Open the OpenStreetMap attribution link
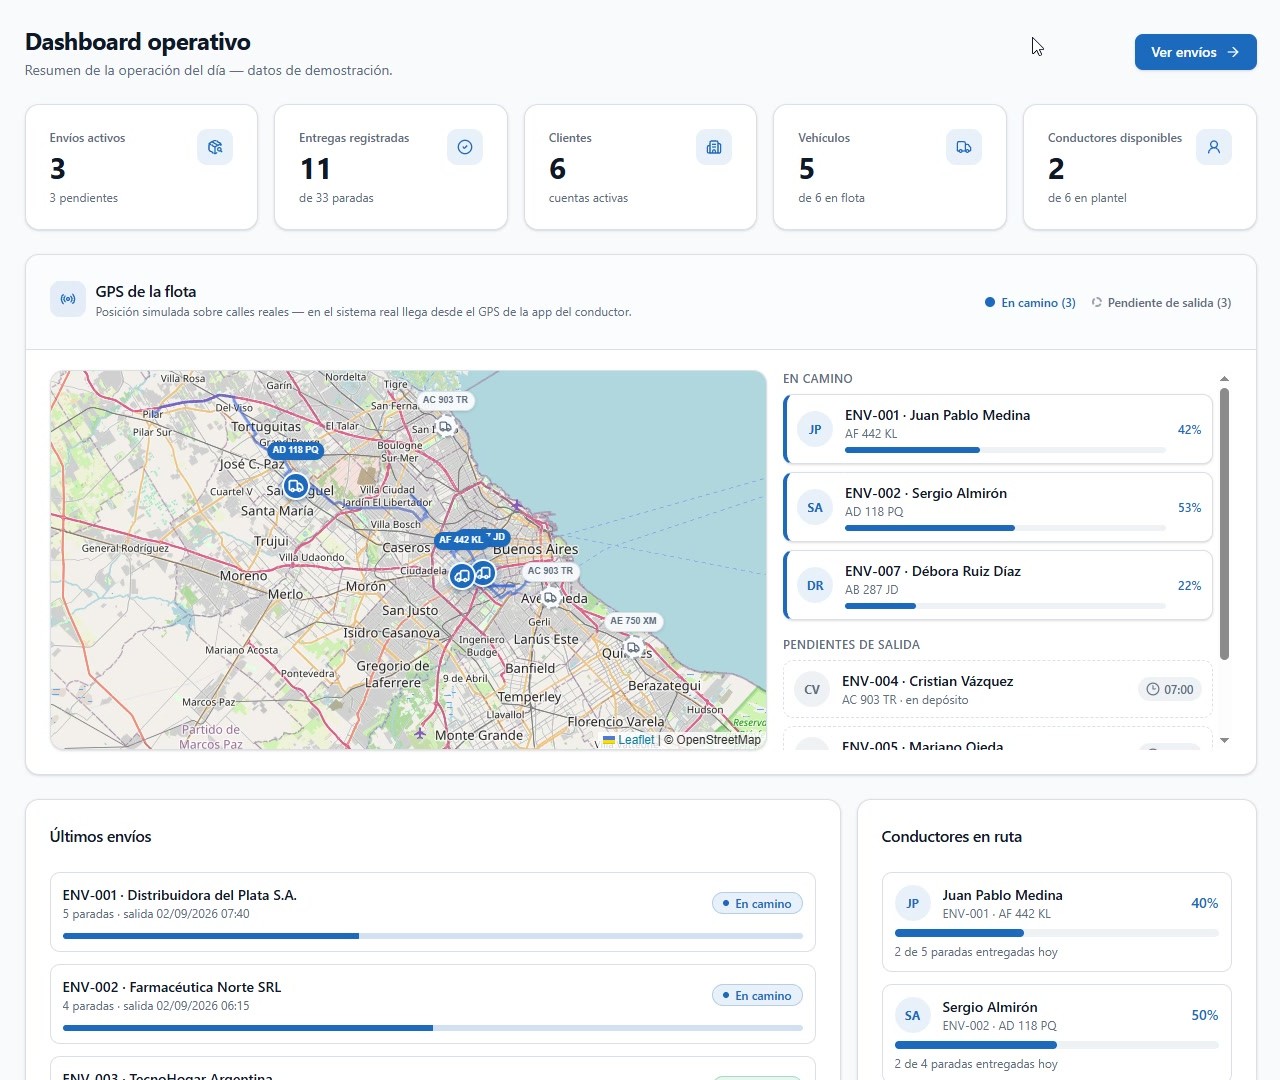This screenshot has height=1080, width=1280. 718,740
